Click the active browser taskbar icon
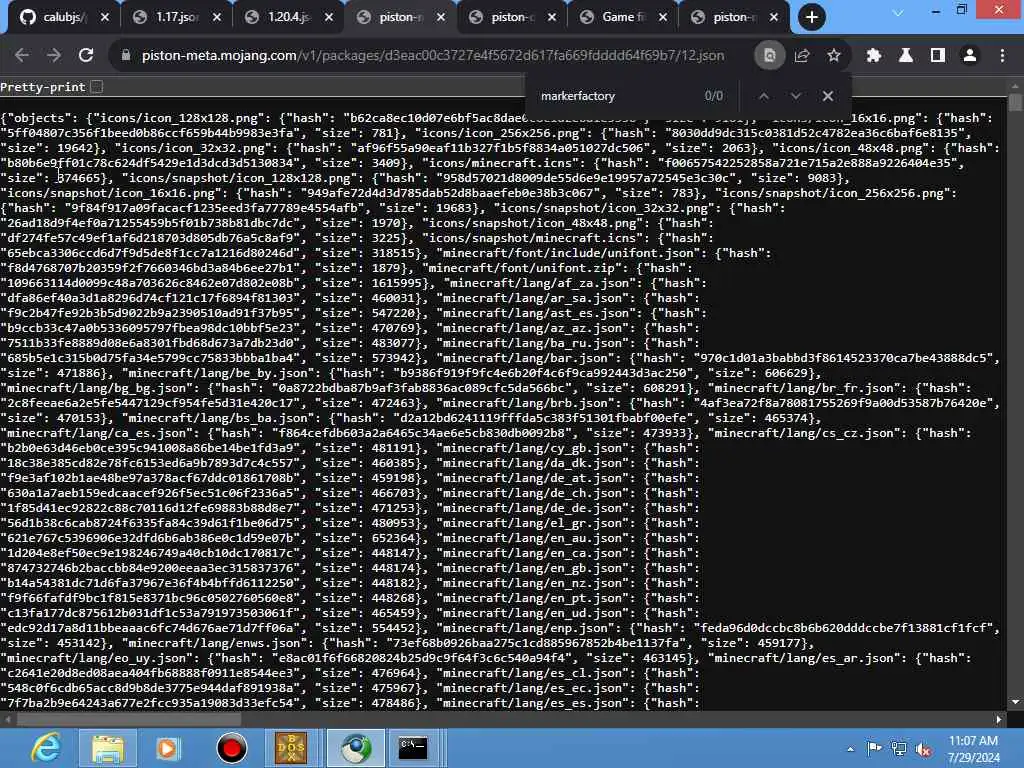 355,748
